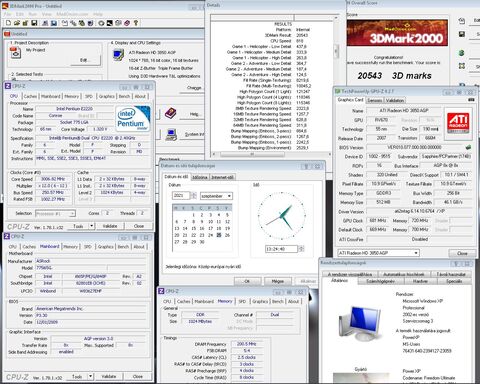Select the Időzóna tab in date dialog
The width and height of the screenshot is (480, 384).
click(200, 177)
